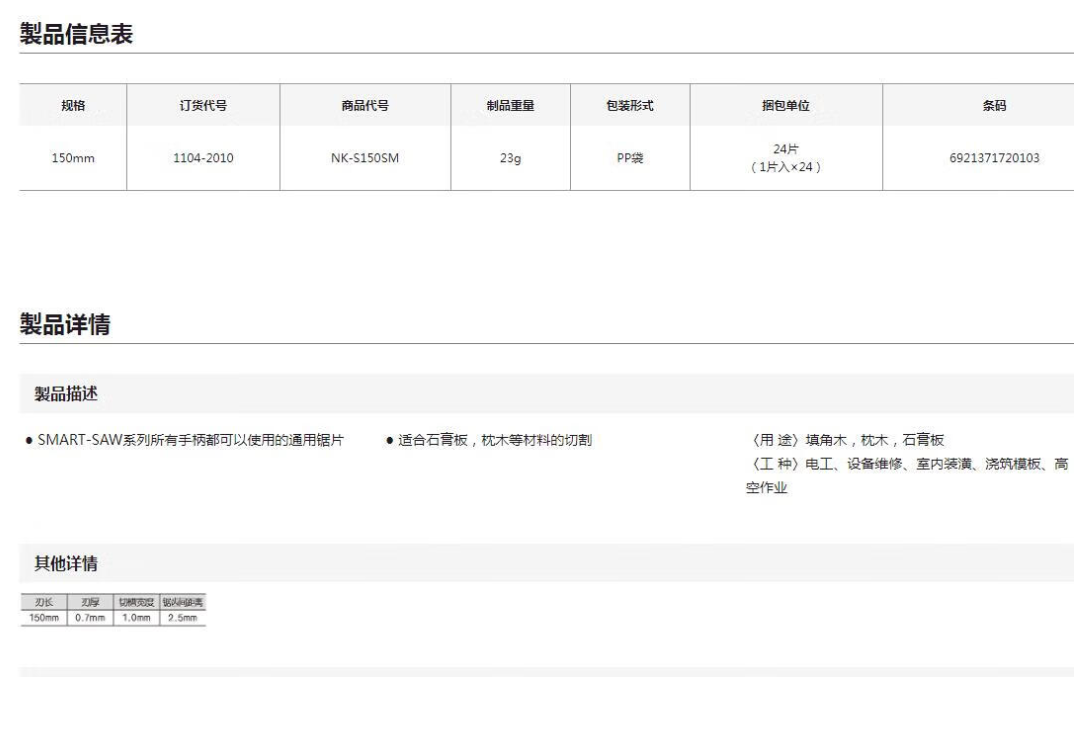Click the 商品代号 column header
Image resolution: width=1086 pixels, height=742 pixels.
[x=365, y=106]
